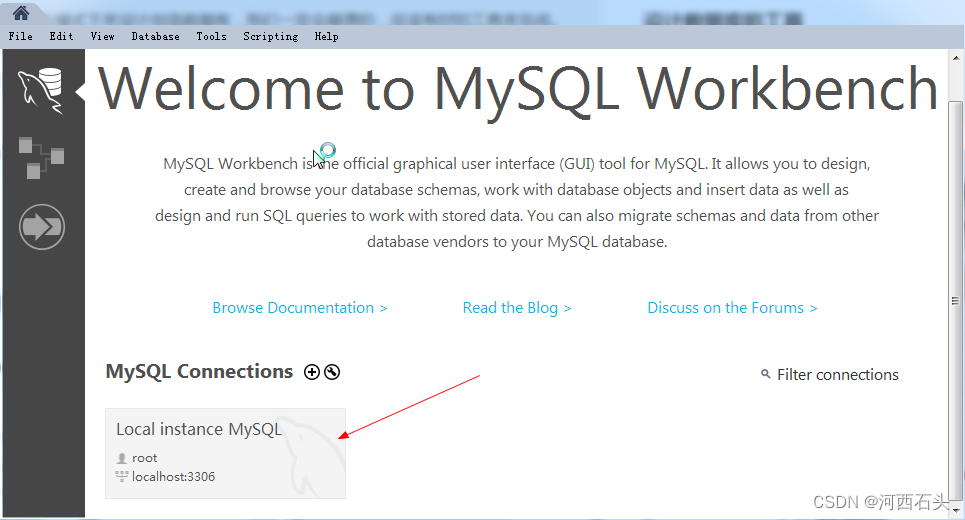Image resolution: width=965 pixels, height=520 pixels.
Task: Open the Local instance MySQL connection tile
Action: 225,454
